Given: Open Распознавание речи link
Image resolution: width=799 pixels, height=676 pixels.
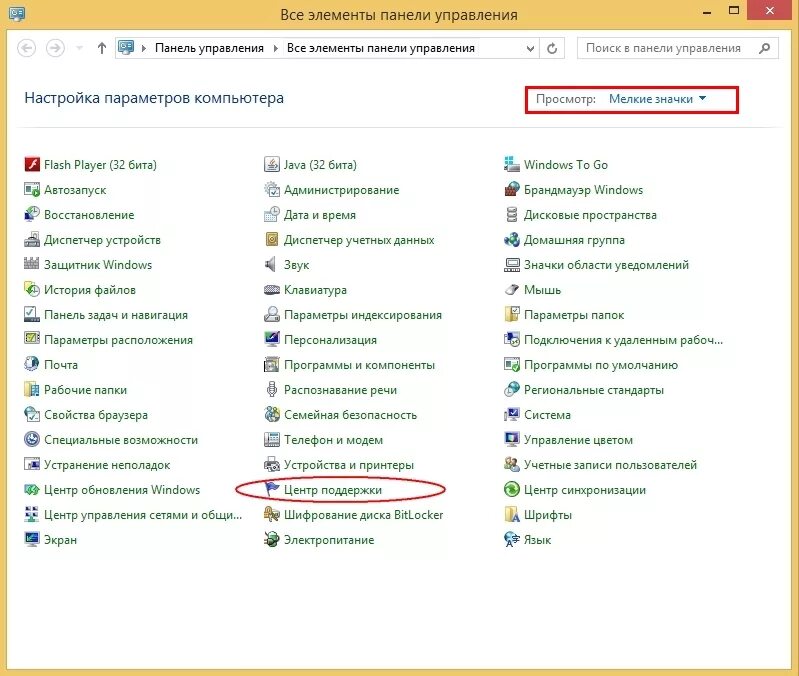Looking at the screenshot, I should 340,390.
